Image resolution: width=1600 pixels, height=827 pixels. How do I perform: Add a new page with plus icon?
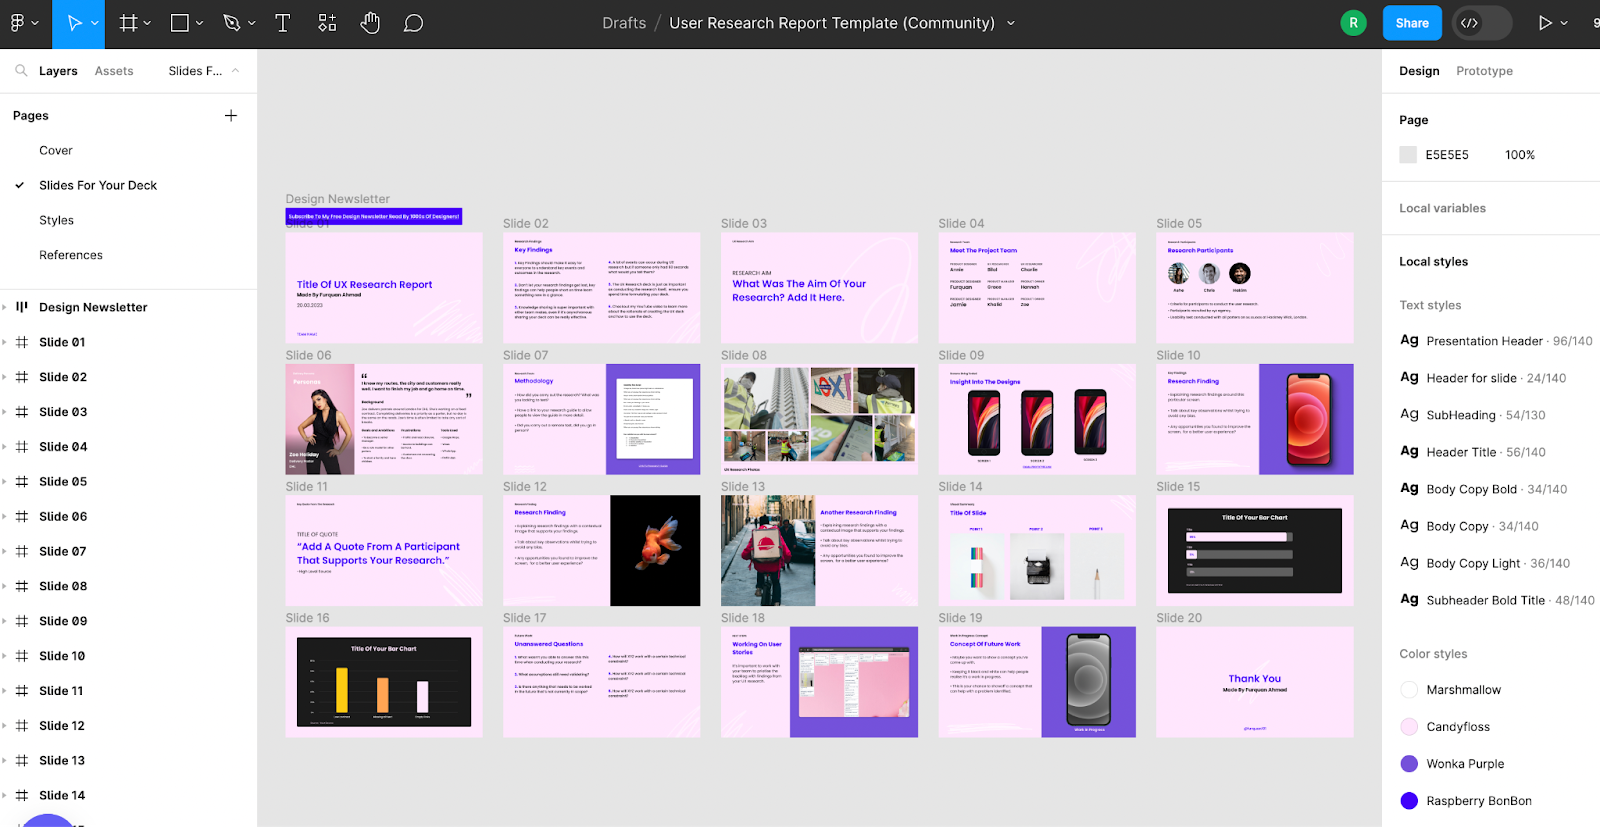tap(231, 116)
